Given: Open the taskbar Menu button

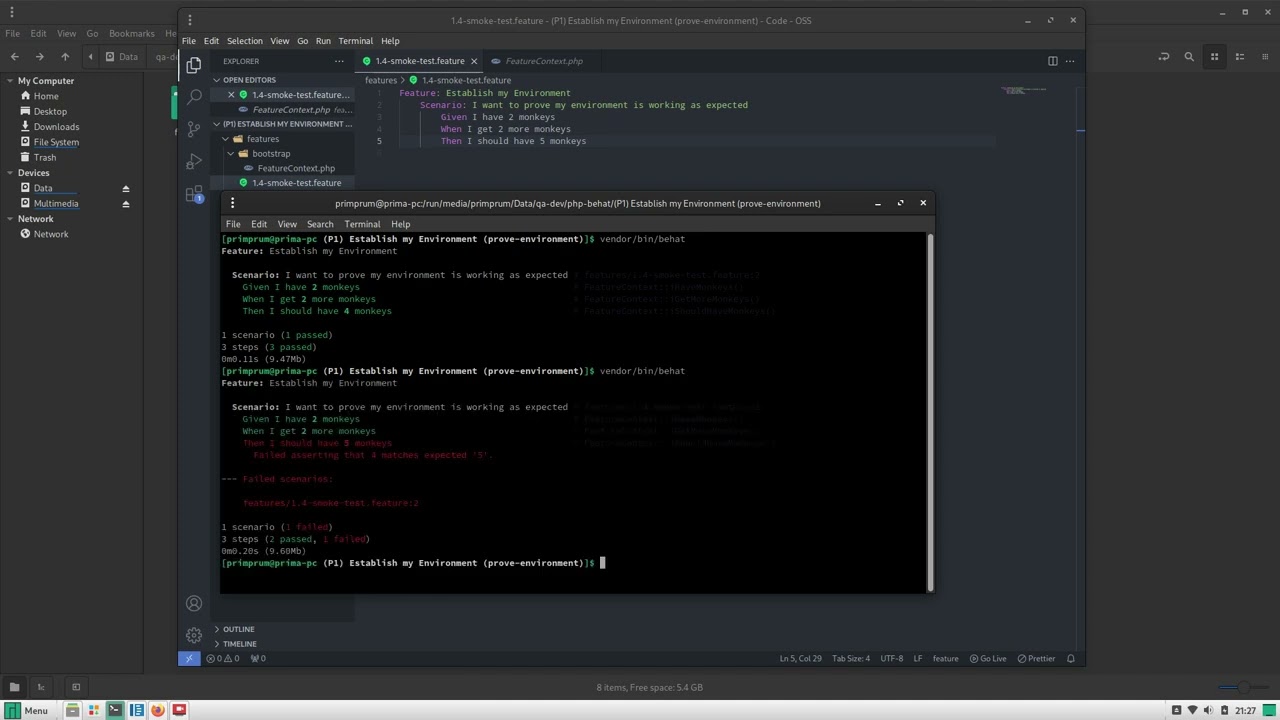Looking at the screenshot, I should click(28, 710).
